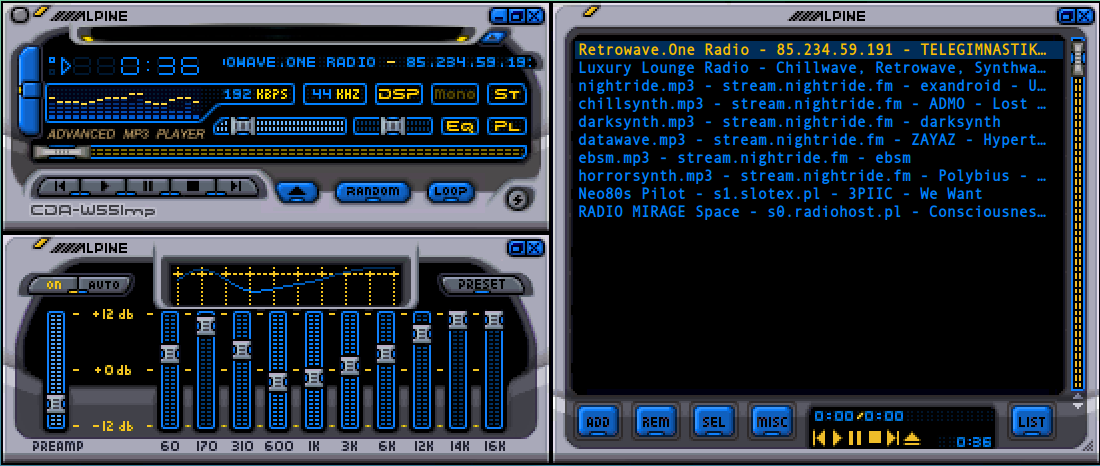Open the playlist ADD menu

(598, 422)
